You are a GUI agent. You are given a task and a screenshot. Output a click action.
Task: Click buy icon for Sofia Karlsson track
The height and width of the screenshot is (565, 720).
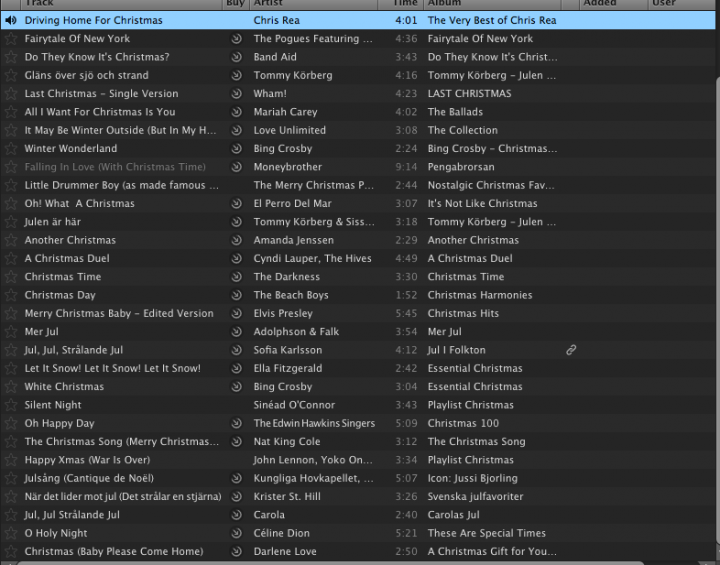(236, 350)
